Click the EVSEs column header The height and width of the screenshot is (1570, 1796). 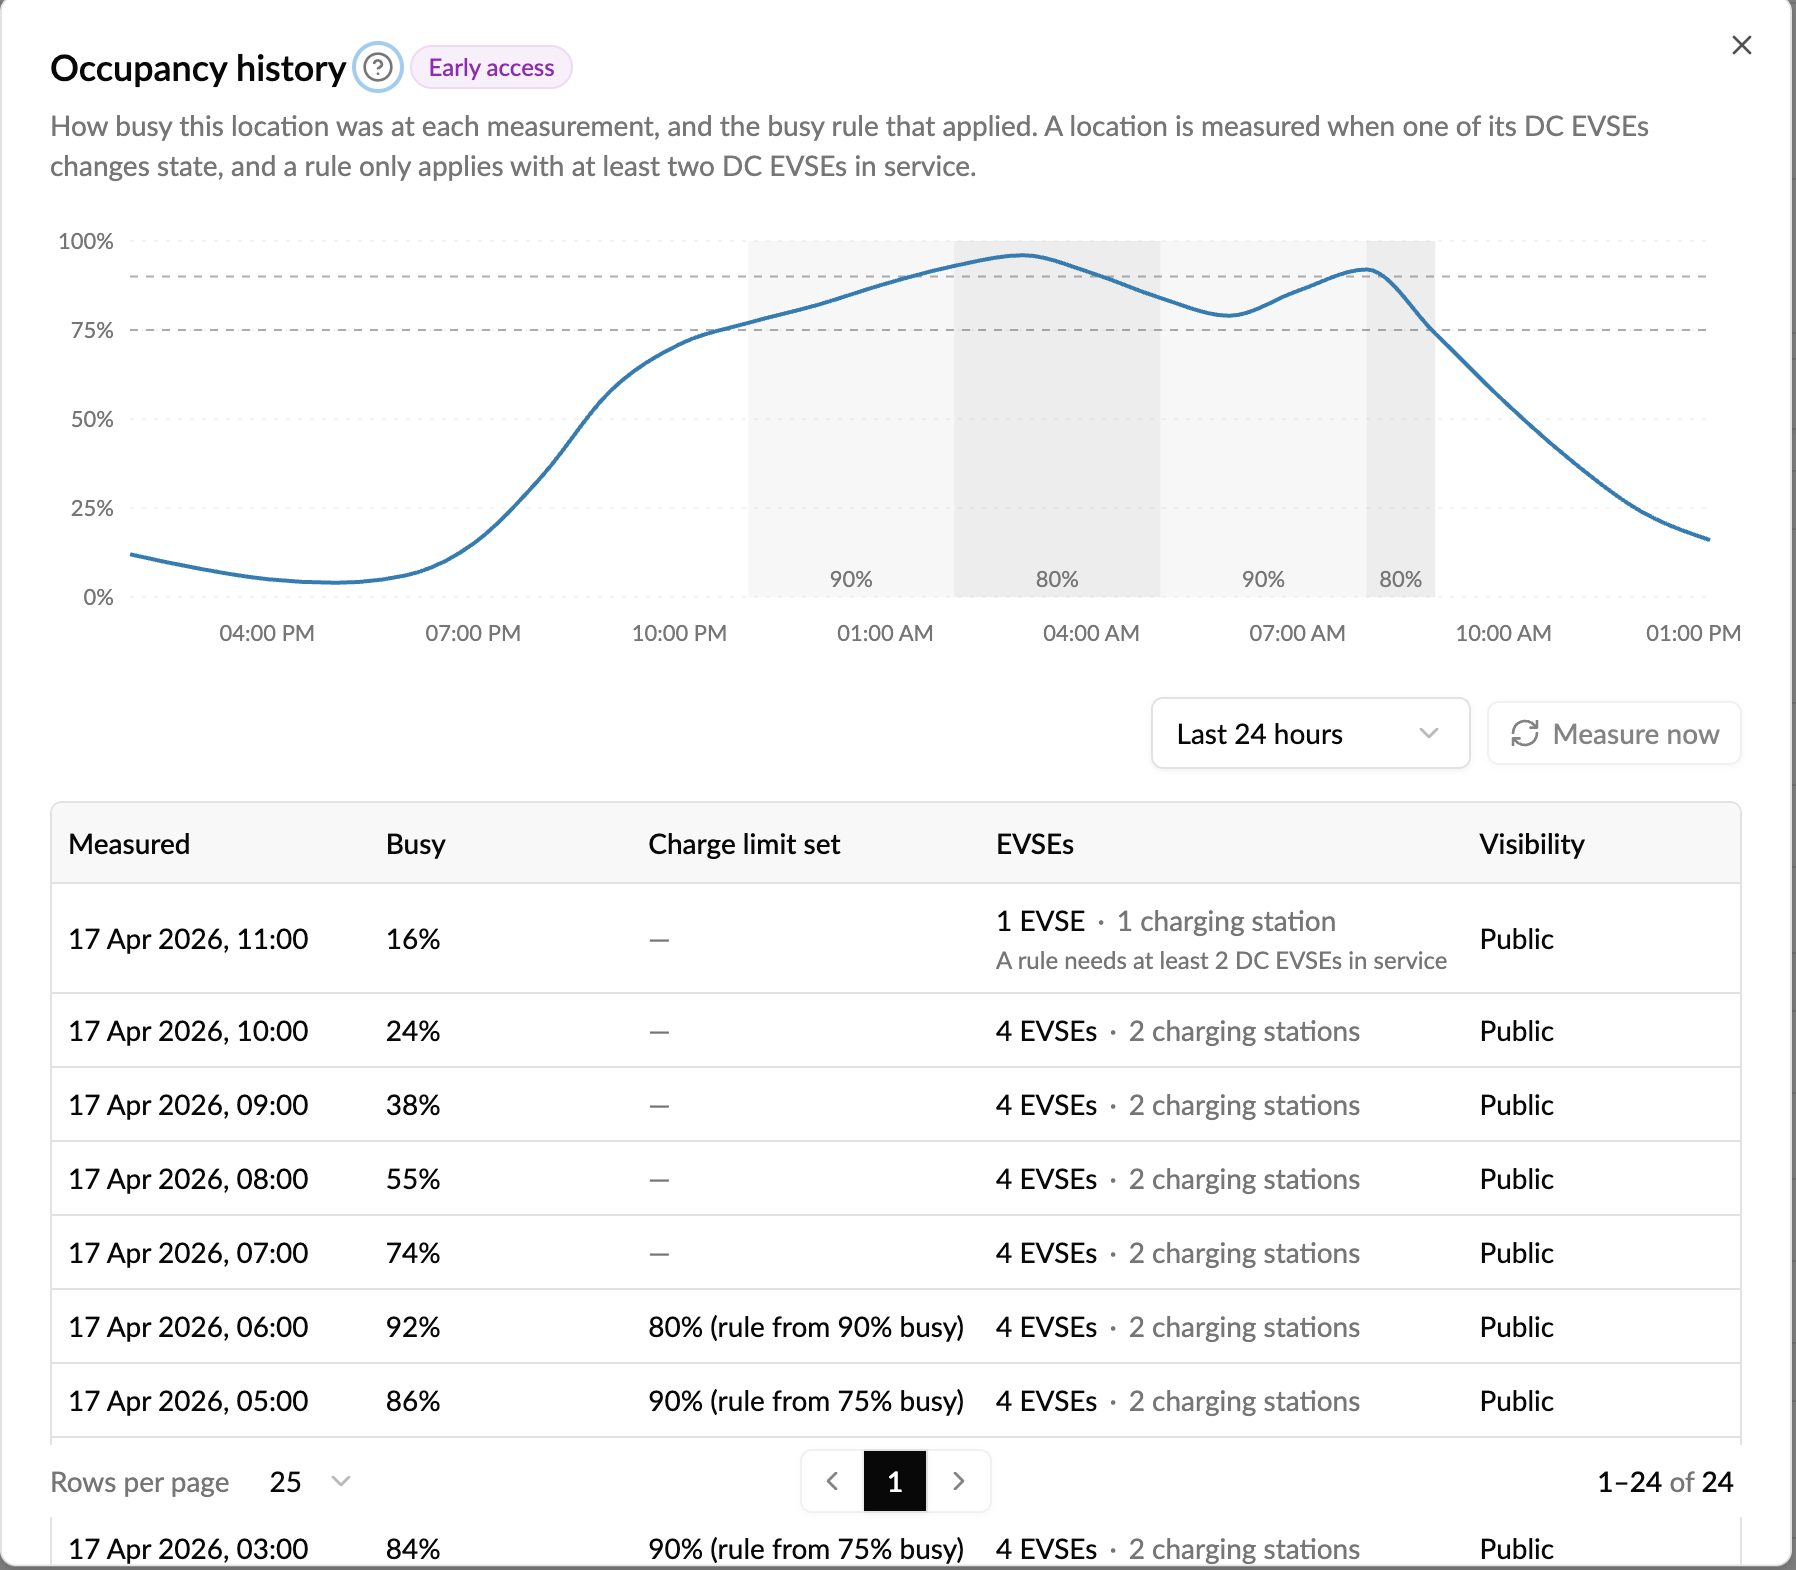pyautogui.click(x=1035, y=844)
